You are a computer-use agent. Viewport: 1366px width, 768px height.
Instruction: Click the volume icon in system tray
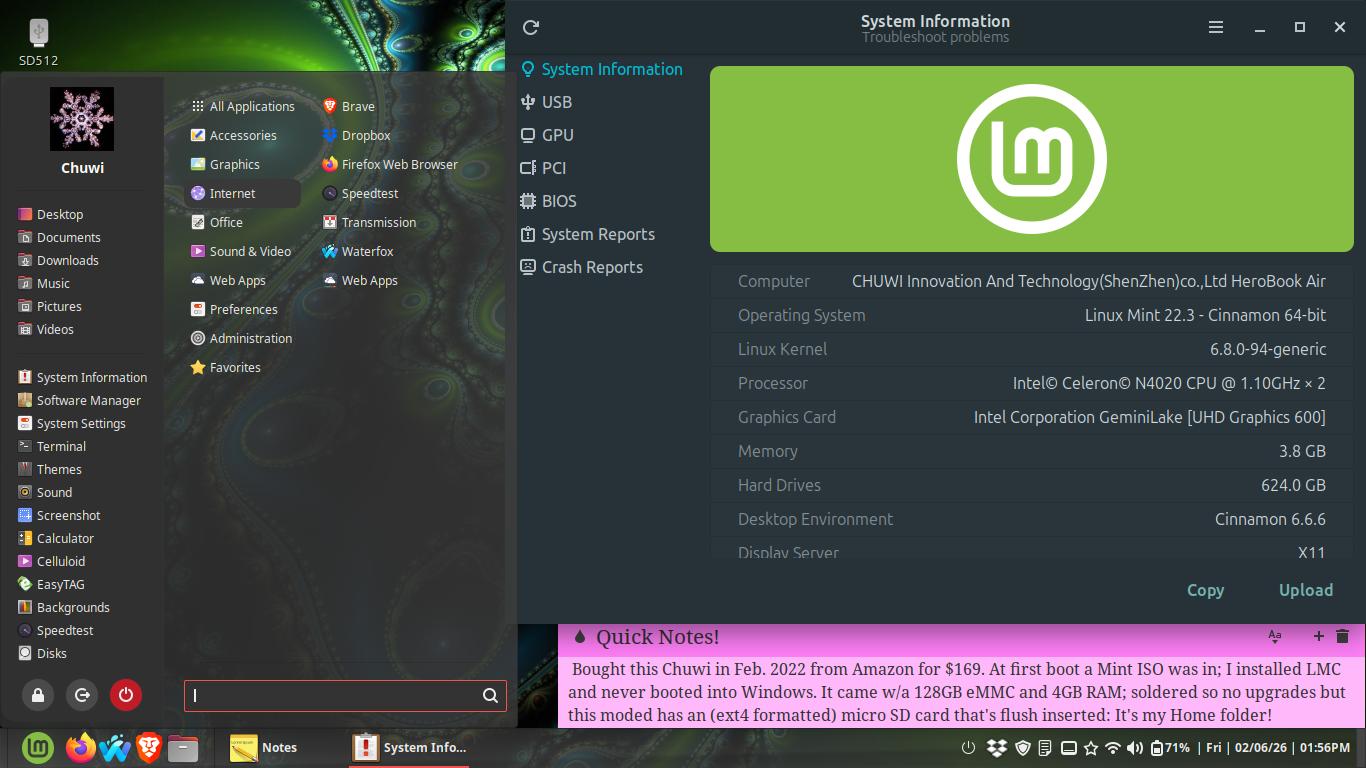[1134, 748]
